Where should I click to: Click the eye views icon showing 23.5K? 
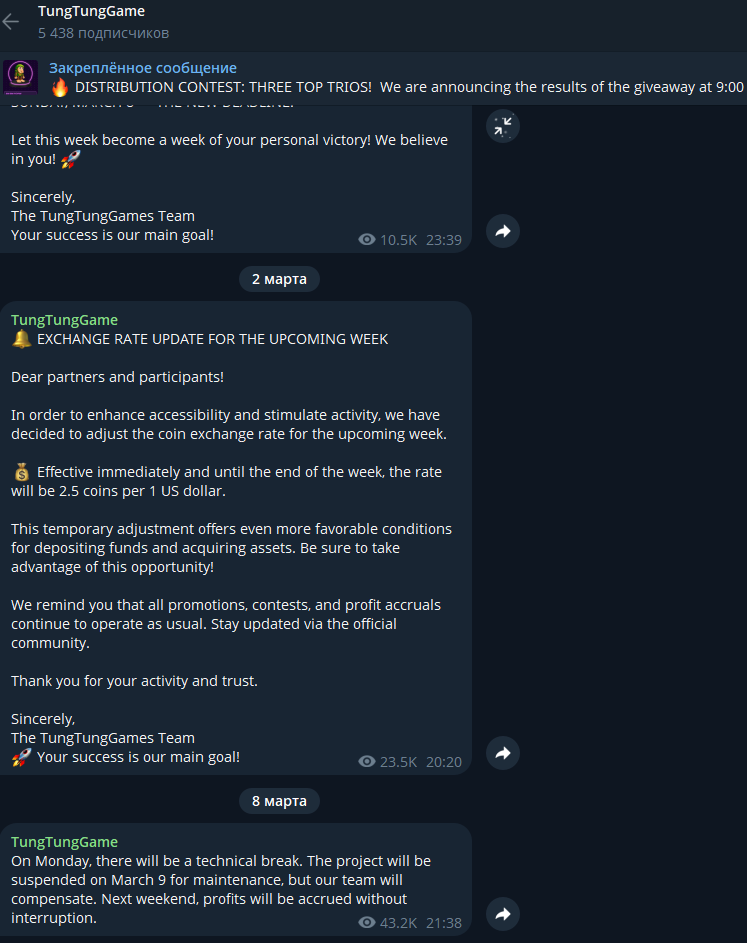point(367,762)
